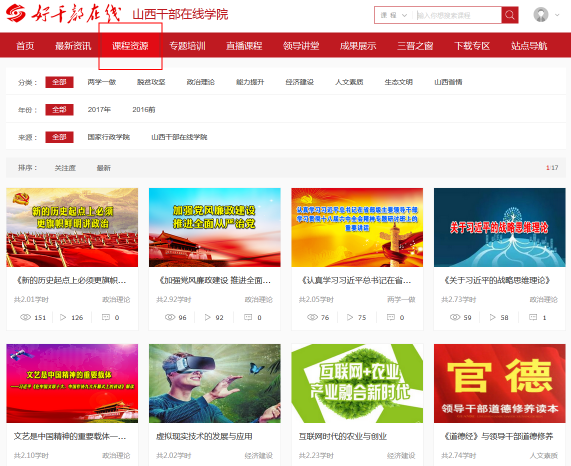This screenshot has height=466, width=571.
Task: Click the 1:17 page indicator
Action: [552, 168]
